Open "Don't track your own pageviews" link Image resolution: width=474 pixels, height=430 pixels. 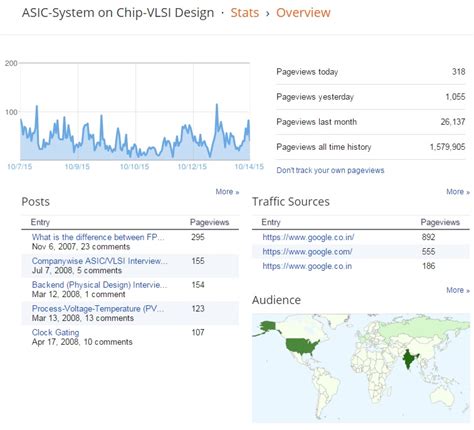(330, 170)
